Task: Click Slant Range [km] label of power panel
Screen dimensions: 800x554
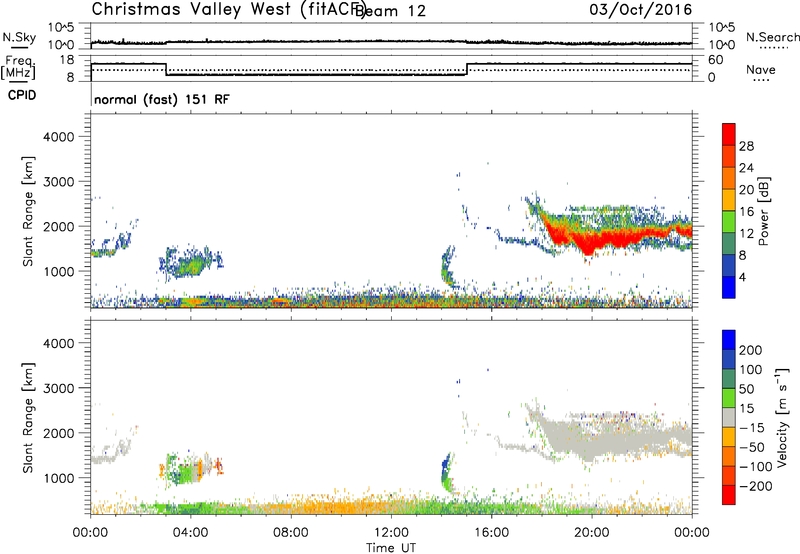Action: pyautogui.click(x=28, y=211)
